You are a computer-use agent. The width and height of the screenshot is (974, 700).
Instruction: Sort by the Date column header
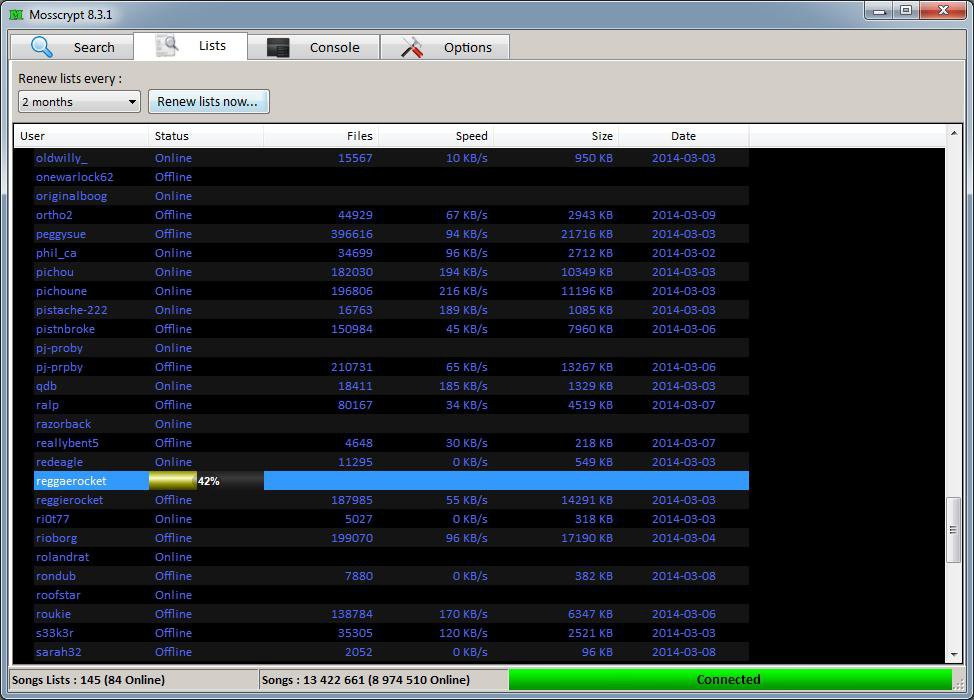[x=683, y=136]
